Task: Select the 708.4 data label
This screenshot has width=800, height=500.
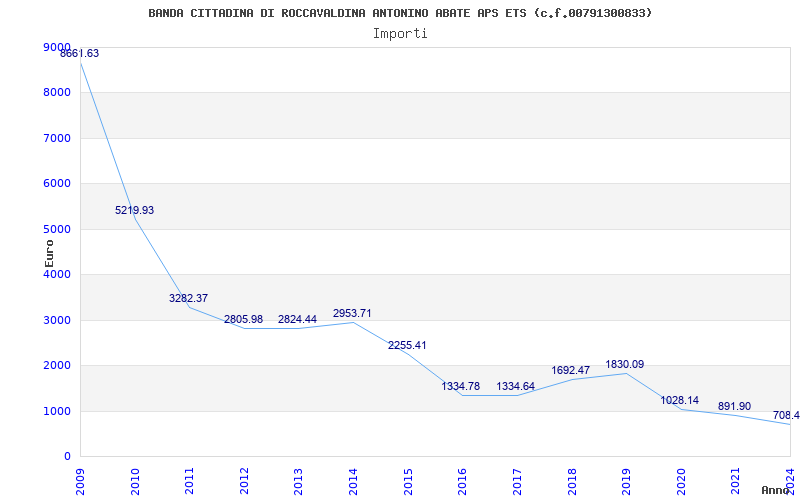Action: coord(786,415)
